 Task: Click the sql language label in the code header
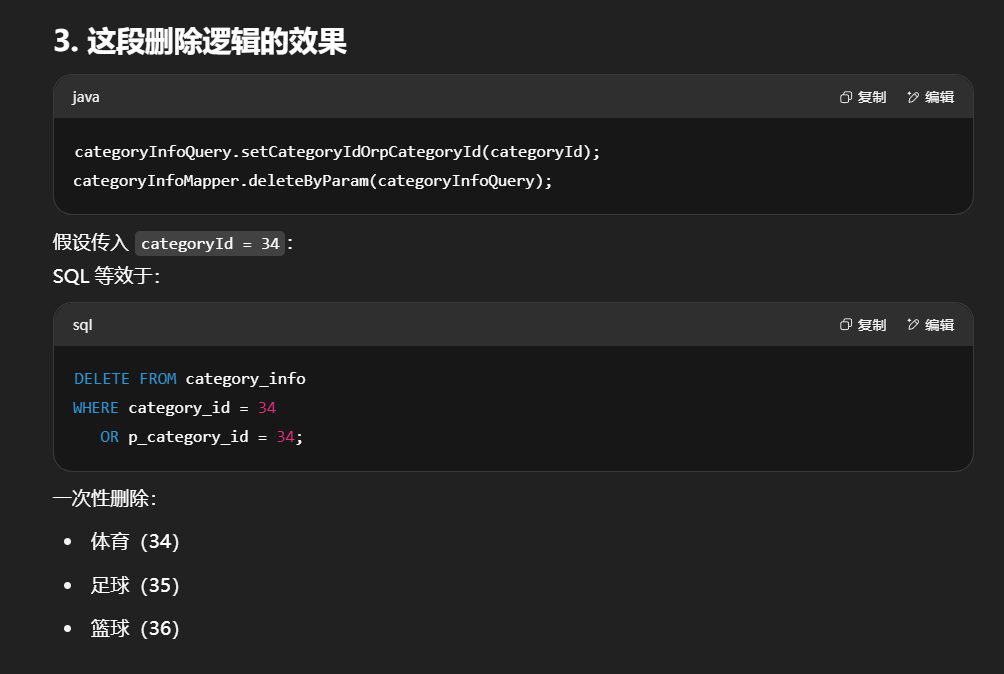click(x=83, y=325)
